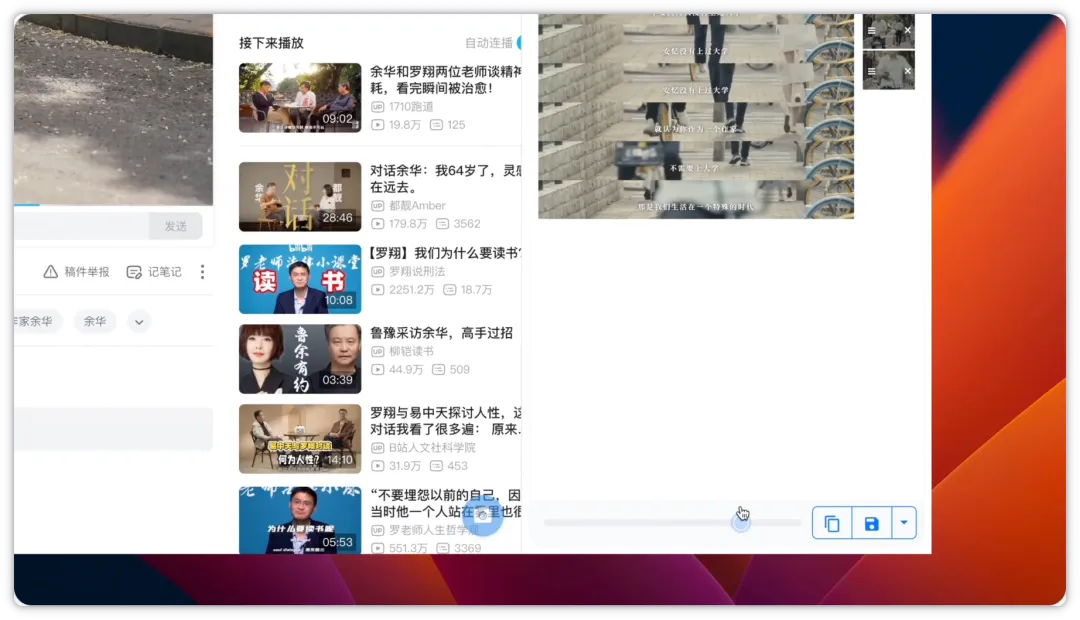Open title 【罗翔】我们为什么要读书
Screen dimensions: 1080x620
(x=446, y=253)
